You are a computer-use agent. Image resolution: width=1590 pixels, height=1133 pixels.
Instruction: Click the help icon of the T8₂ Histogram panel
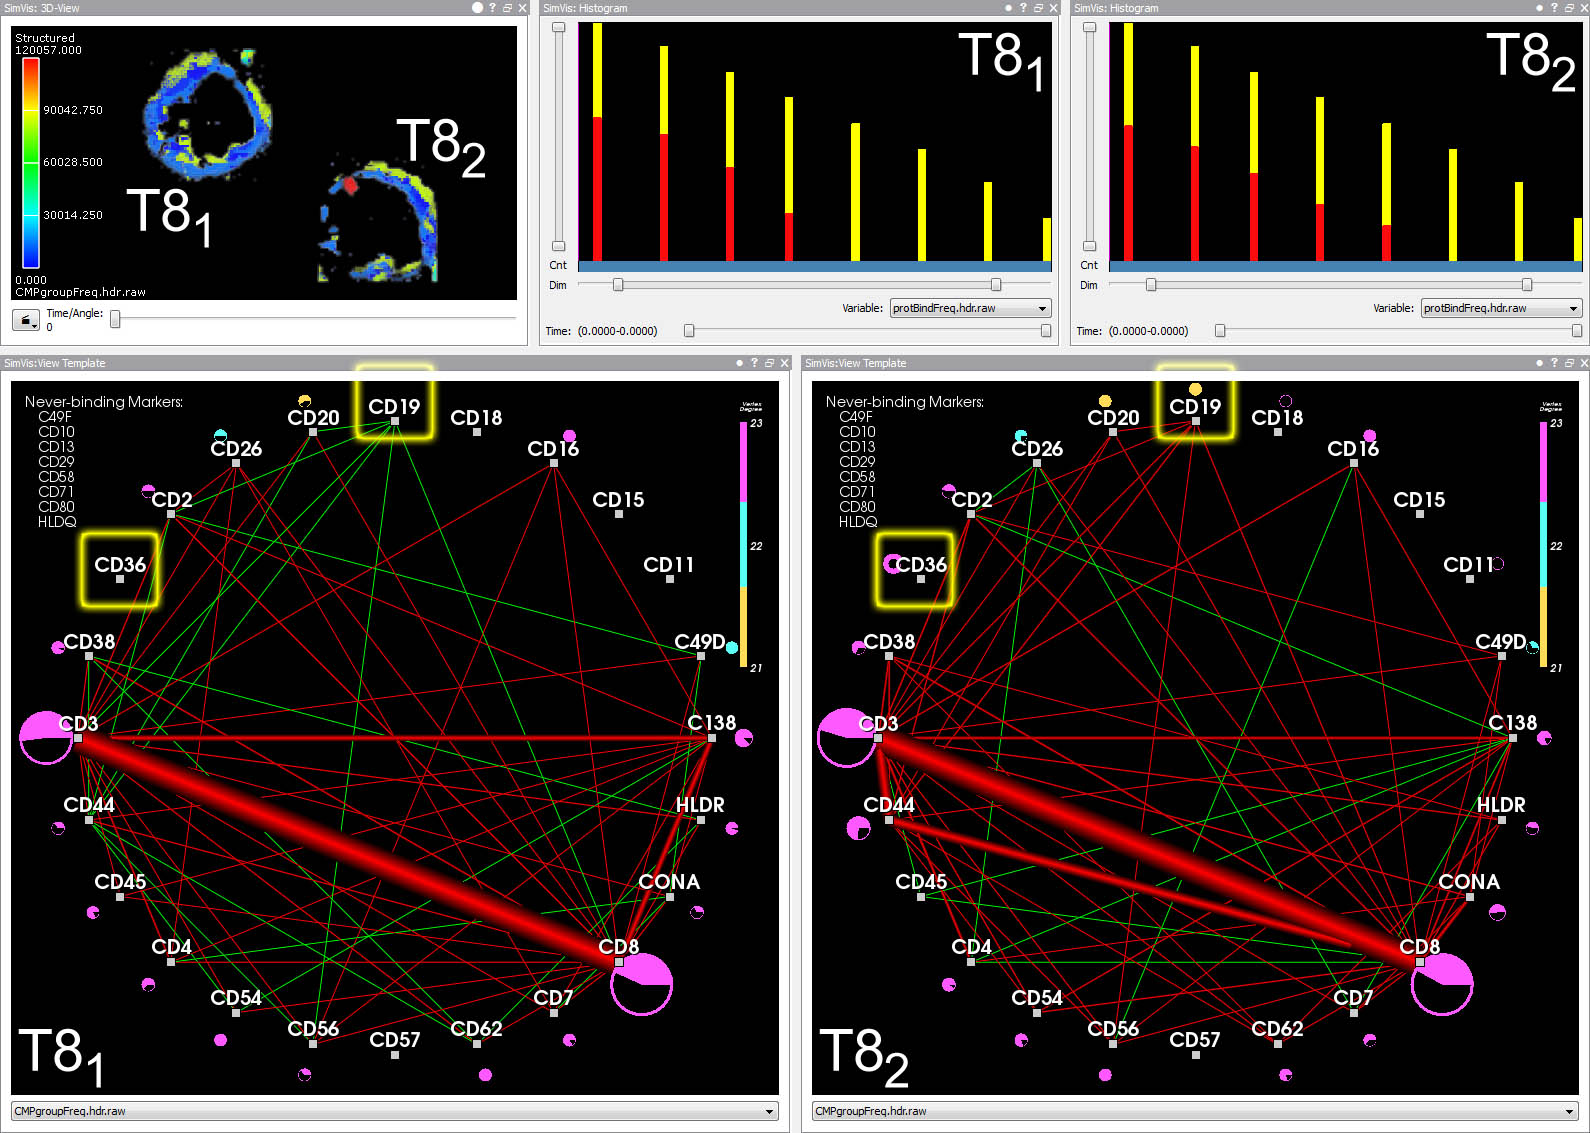[x=1554, y=8]
